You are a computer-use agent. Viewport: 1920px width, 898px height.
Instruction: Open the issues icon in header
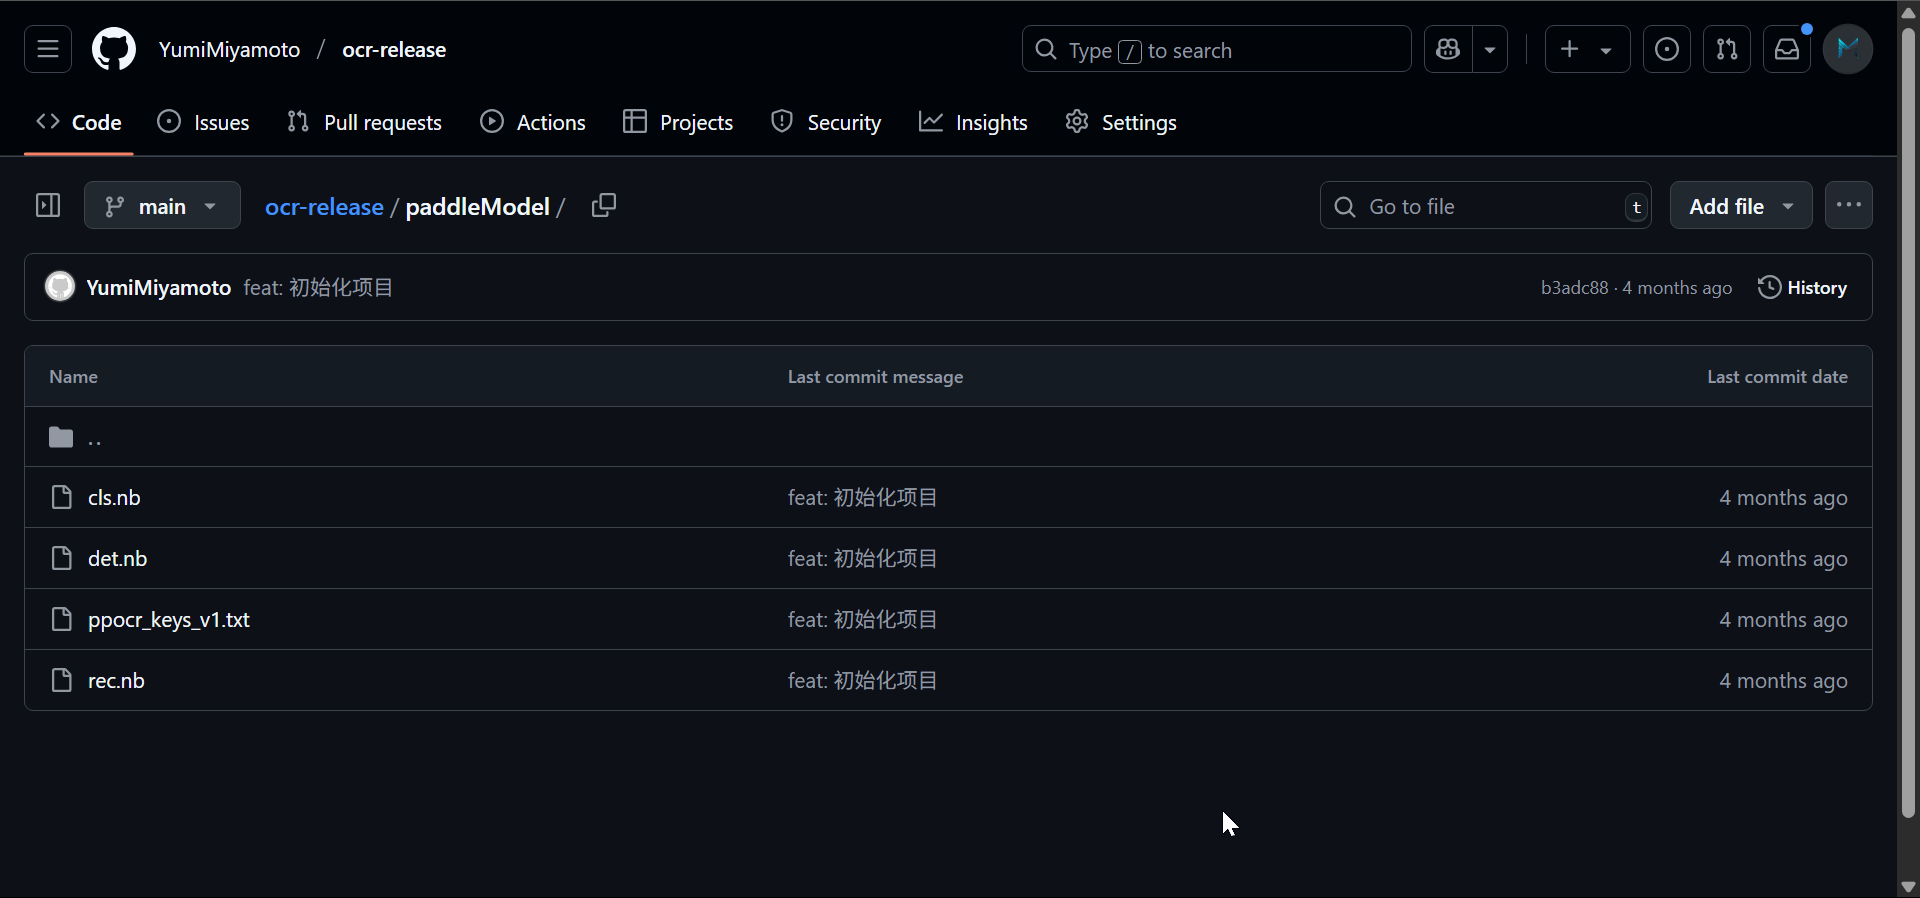(x=1666, y=49)
